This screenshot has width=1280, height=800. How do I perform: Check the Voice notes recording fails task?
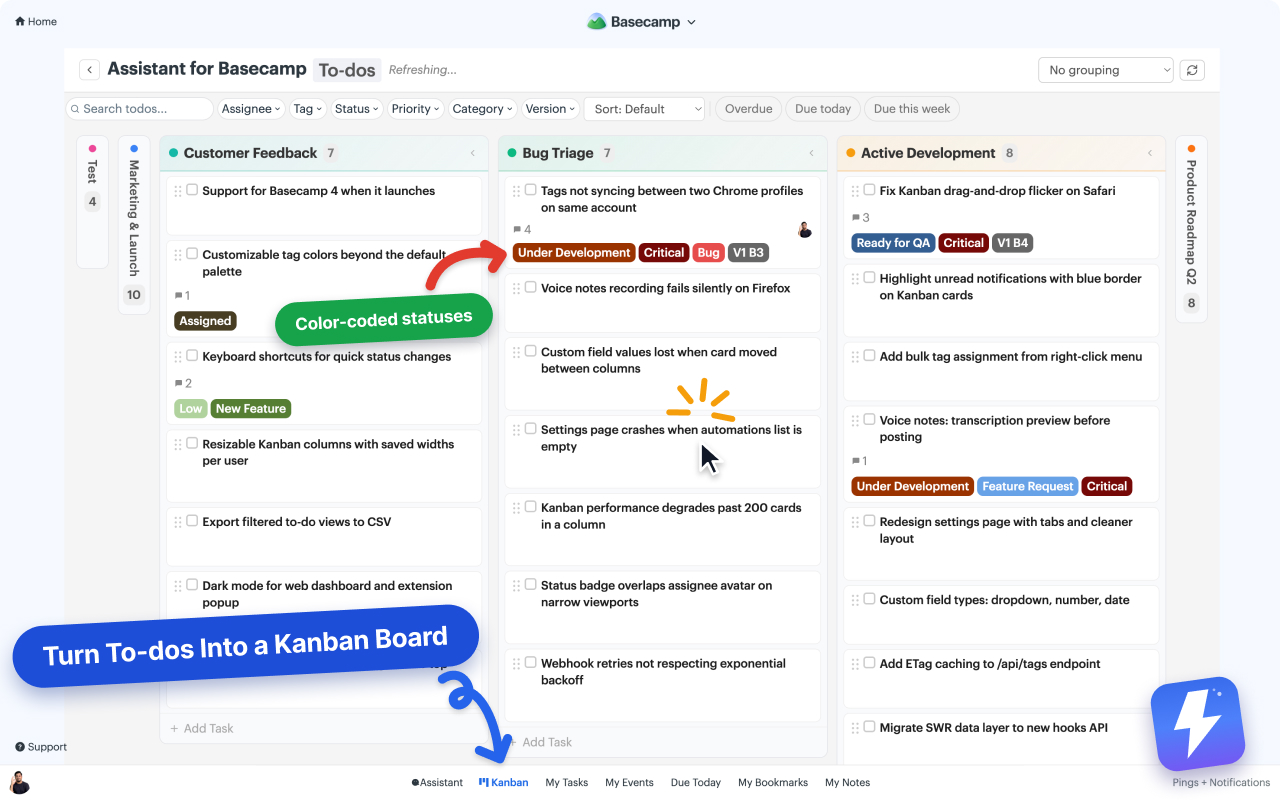(x=531, y=287)
